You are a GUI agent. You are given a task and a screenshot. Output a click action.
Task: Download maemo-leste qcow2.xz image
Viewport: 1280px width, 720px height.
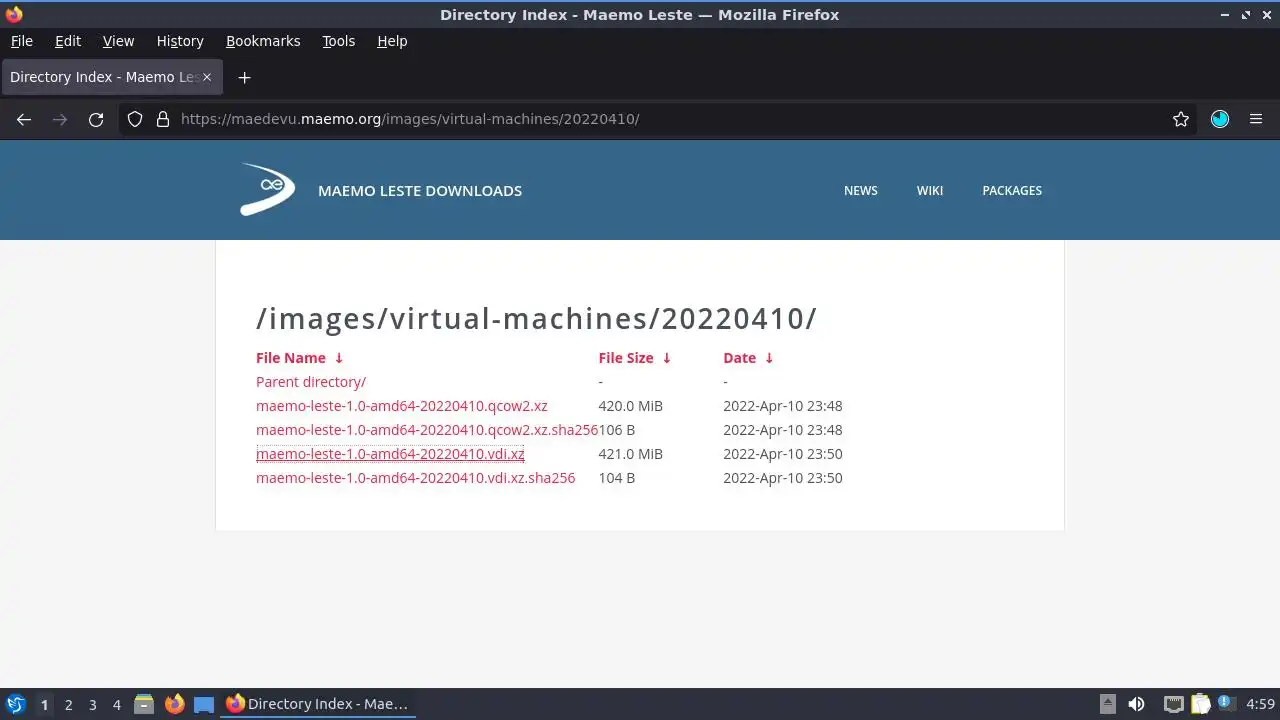click(x=402, y=406)
